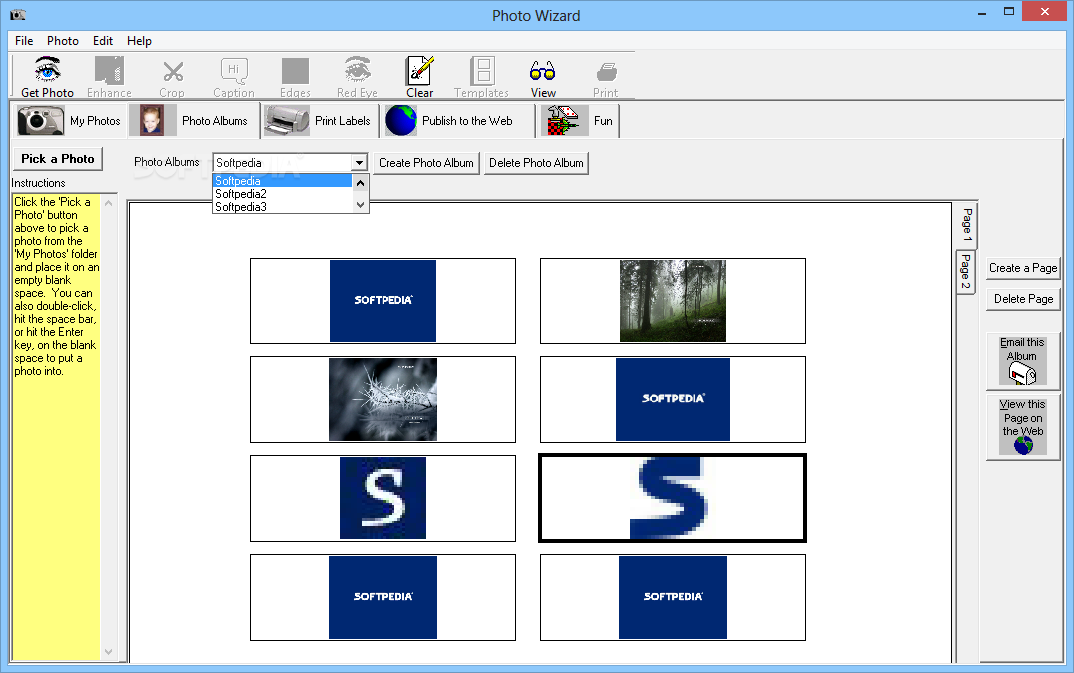Open the Photo menu
This screenshot has height=673, width=1074.
[x=62, y=41]
